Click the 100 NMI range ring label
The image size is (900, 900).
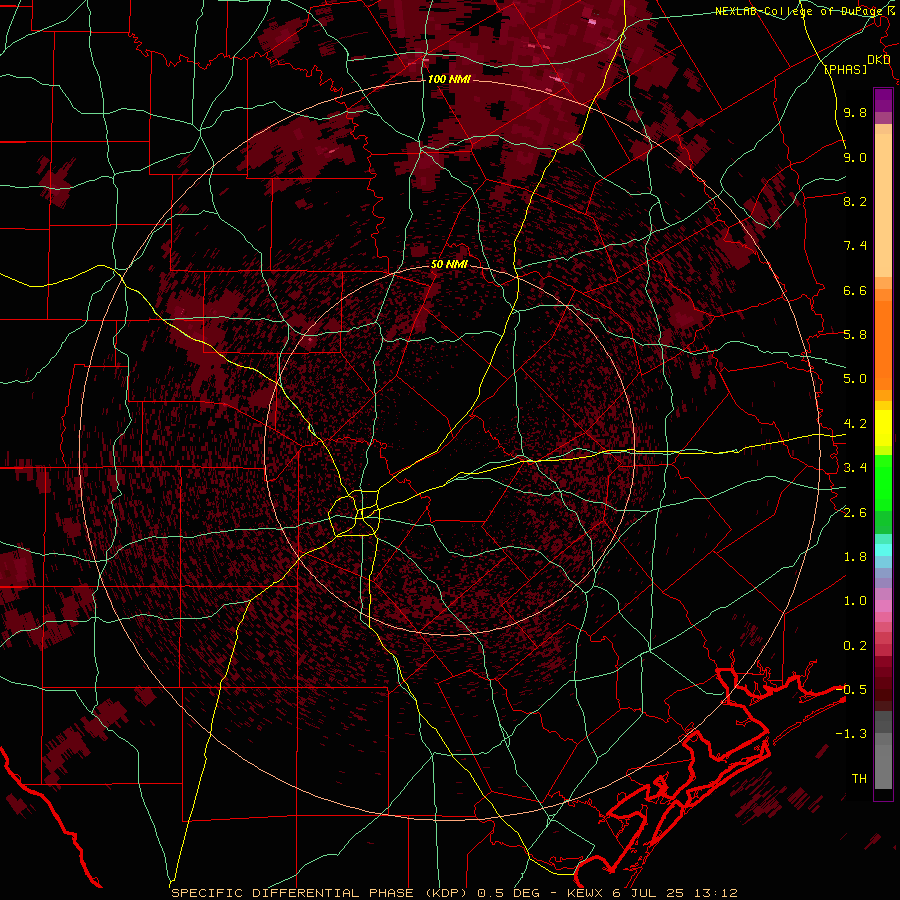449,79
